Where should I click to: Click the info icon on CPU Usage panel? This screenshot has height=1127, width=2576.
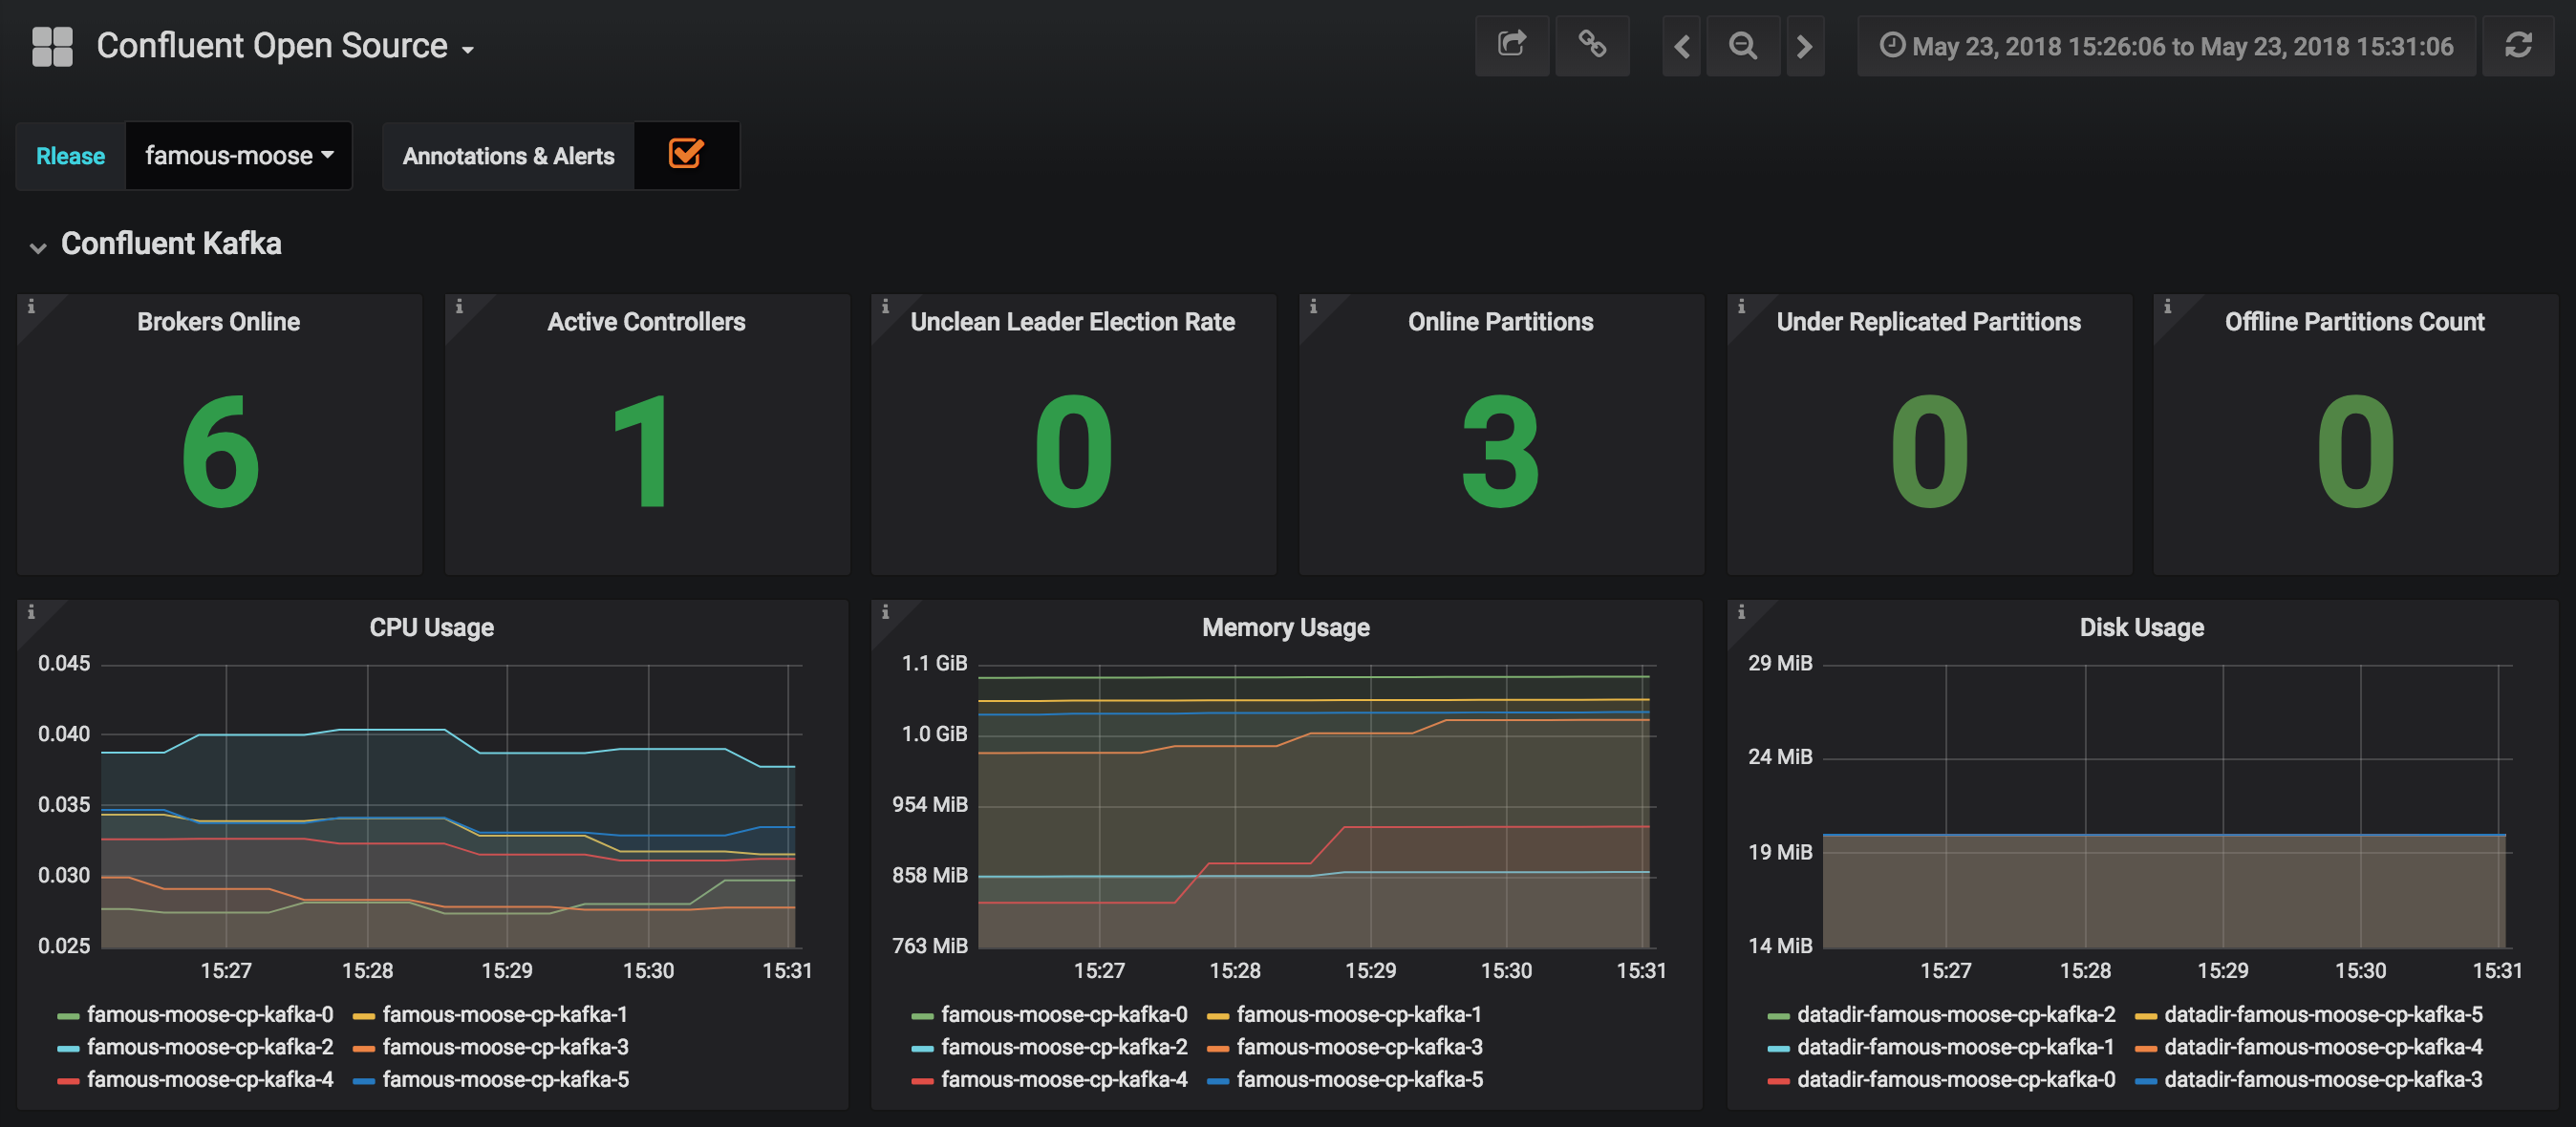pyautogui.click(x=32, y=609)
